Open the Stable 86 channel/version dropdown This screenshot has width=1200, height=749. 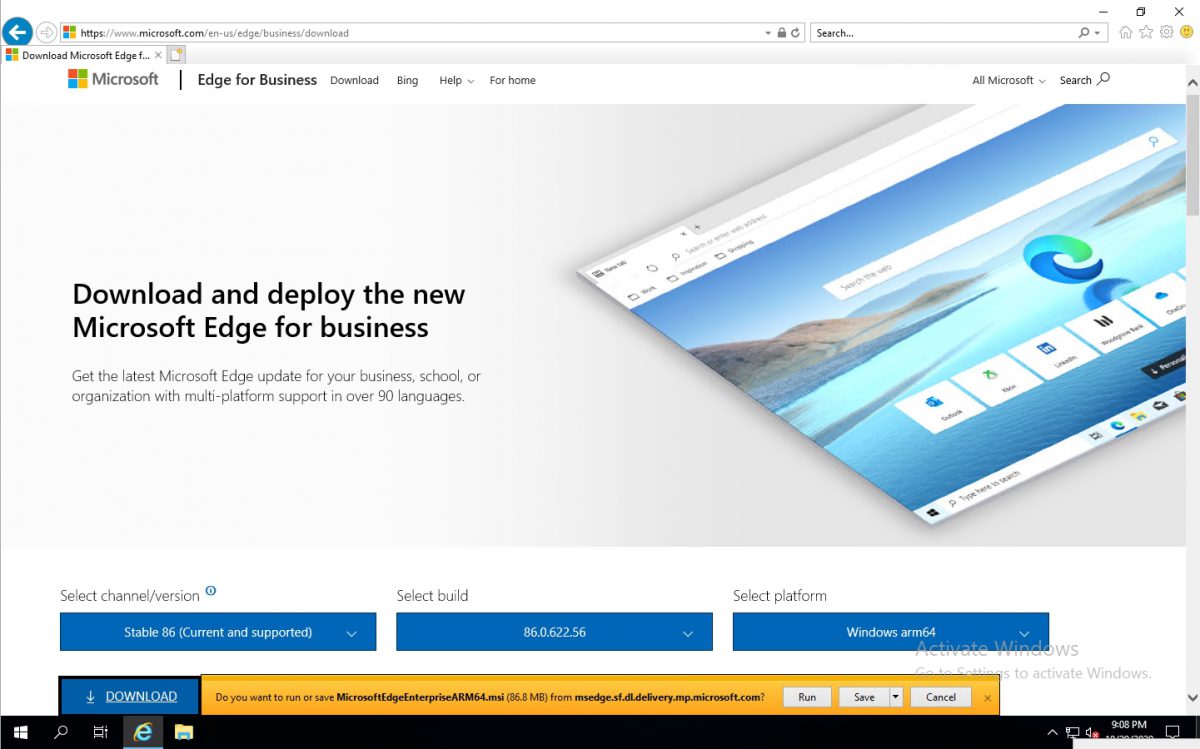coord(217,631)
